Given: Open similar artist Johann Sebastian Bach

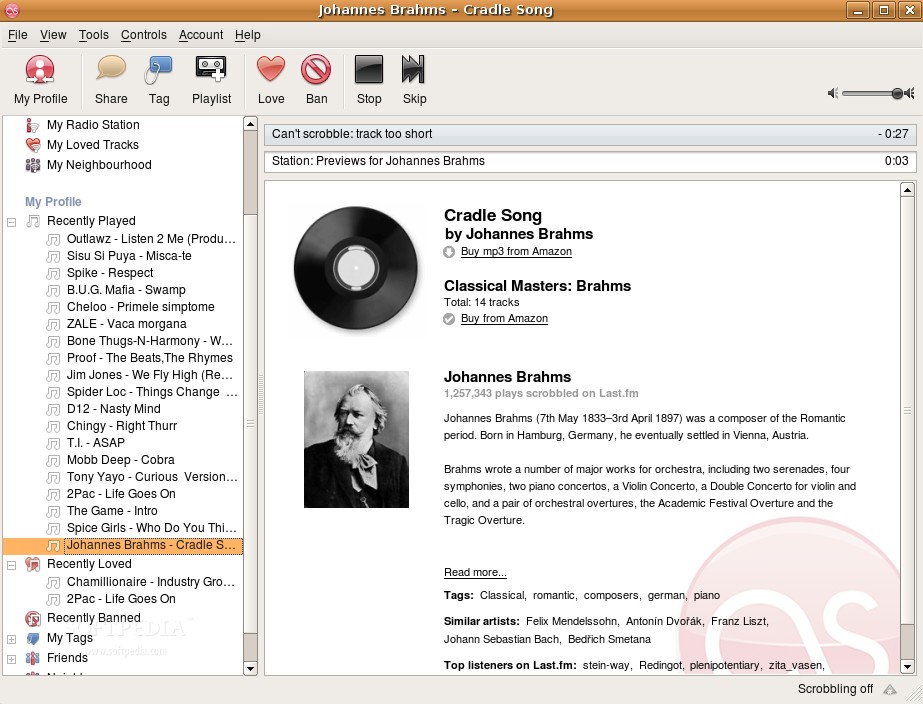Looking at the screenshot, I should [501, 639].
